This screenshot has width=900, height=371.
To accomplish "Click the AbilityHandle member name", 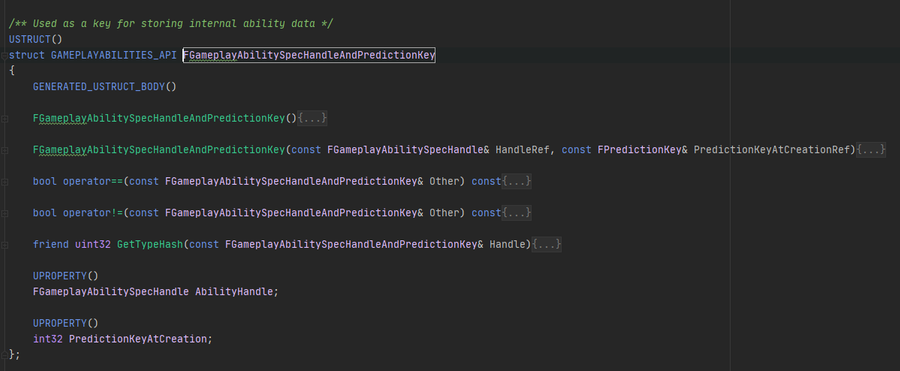I will coord(234,292).
